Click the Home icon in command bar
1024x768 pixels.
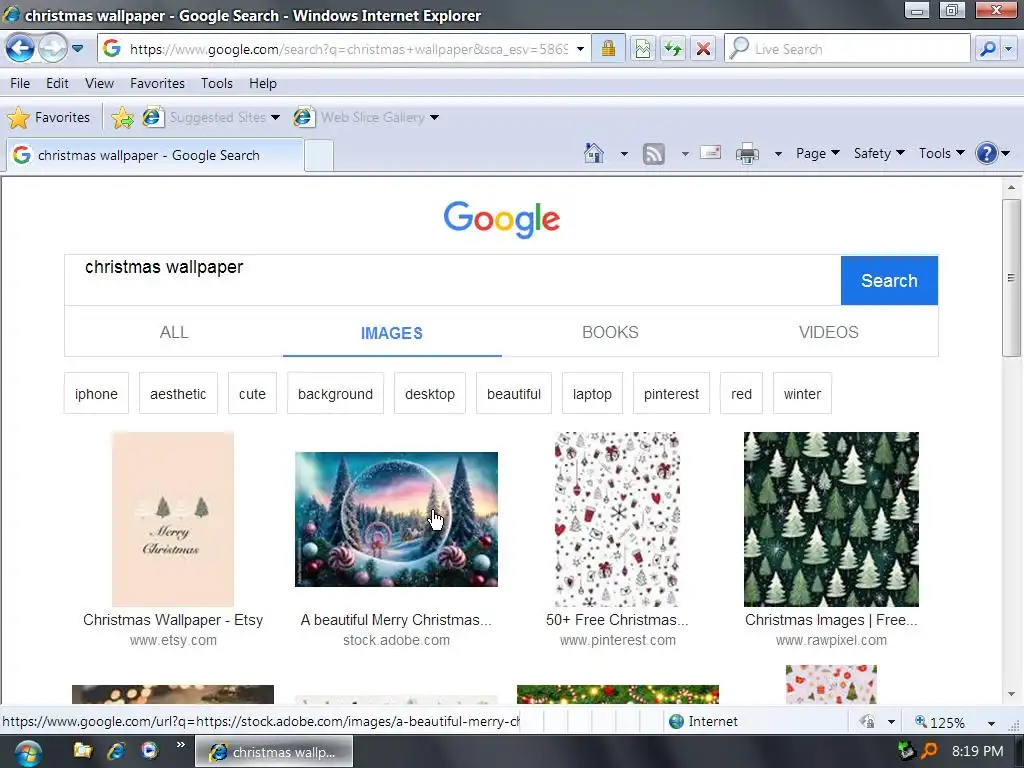coord(594,153)
